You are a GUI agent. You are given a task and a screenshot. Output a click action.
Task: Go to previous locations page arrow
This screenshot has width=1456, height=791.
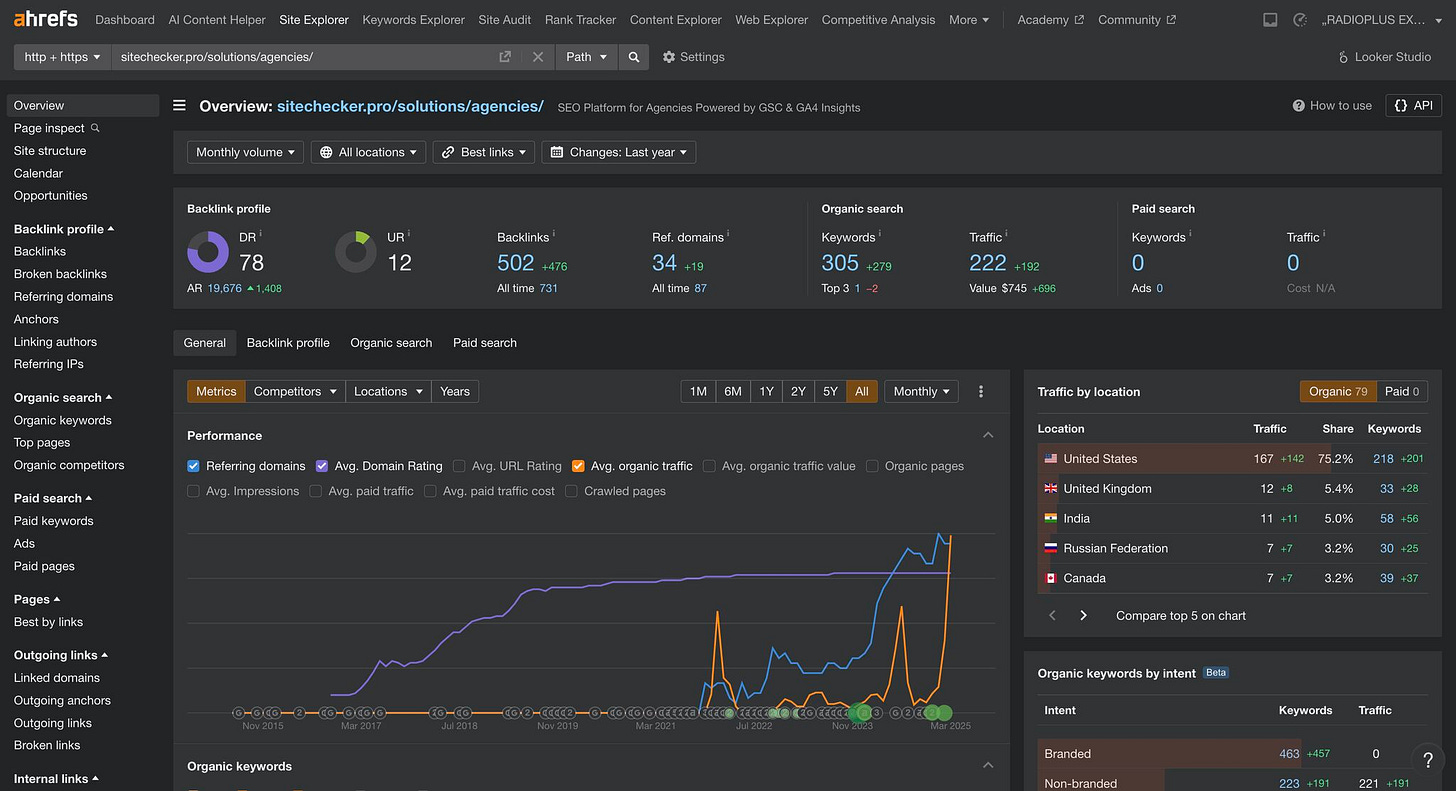pyautogui.click(x=1052, y=615)
